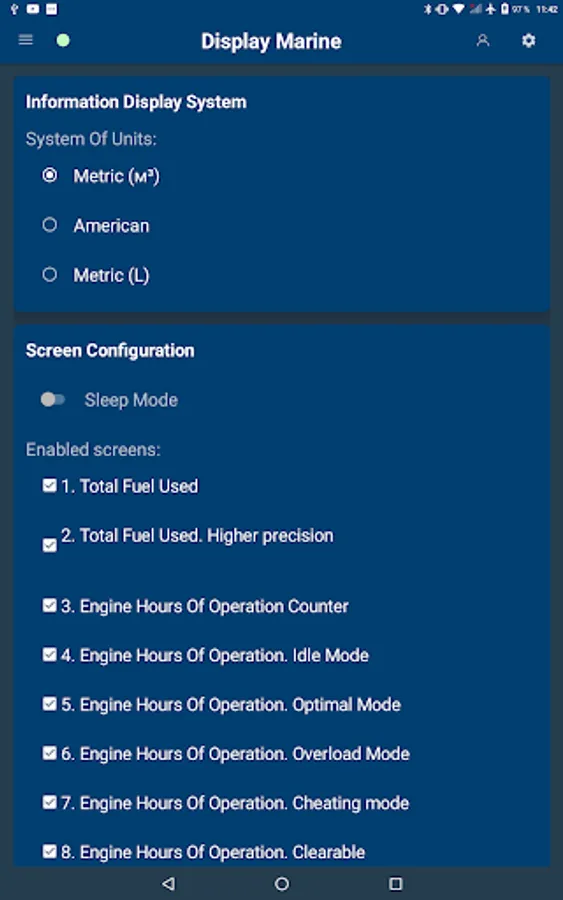Tap the green connection status indicator
Viewport: 563px width, 900px height.
(63, 40)
